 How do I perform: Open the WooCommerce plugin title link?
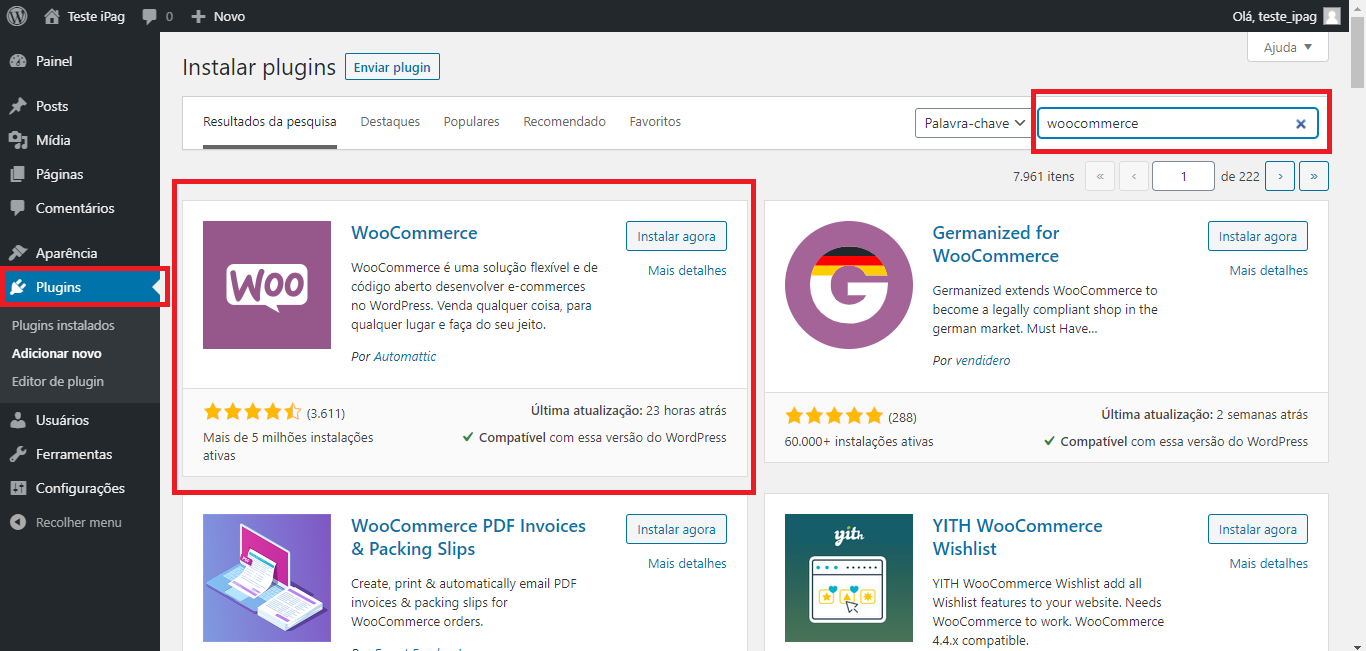[414, 233]
